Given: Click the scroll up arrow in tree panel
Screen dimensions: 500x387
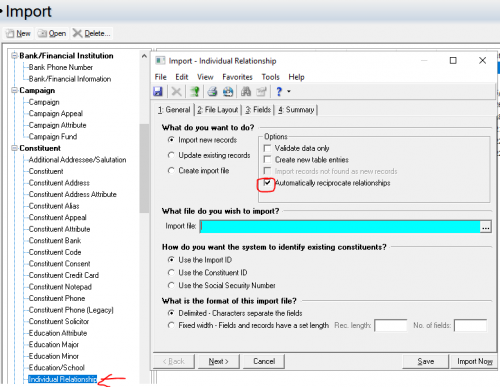Looking at the screenshot, I should [x=144, y=56].
